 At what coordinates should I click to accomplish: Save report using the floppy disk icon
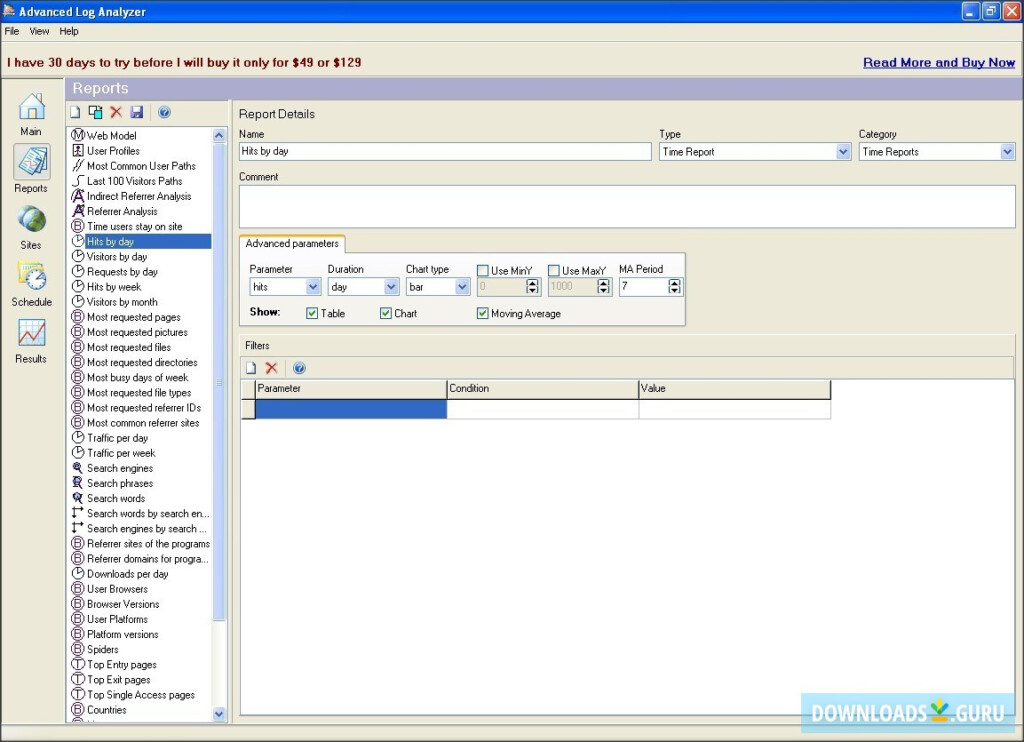pyautogui.click(x=136, y=112)
